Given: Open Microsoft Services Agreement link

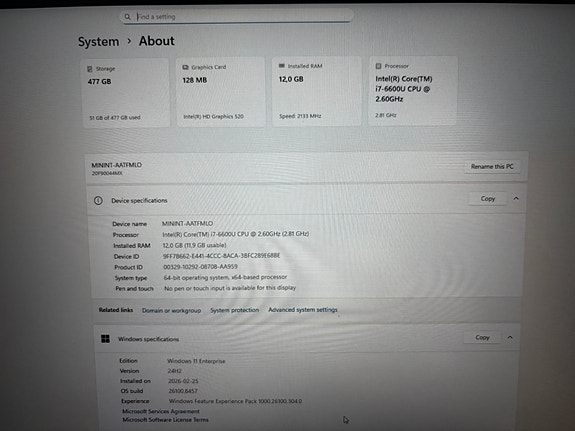Looking at the screenshot, I should point(161,411).
